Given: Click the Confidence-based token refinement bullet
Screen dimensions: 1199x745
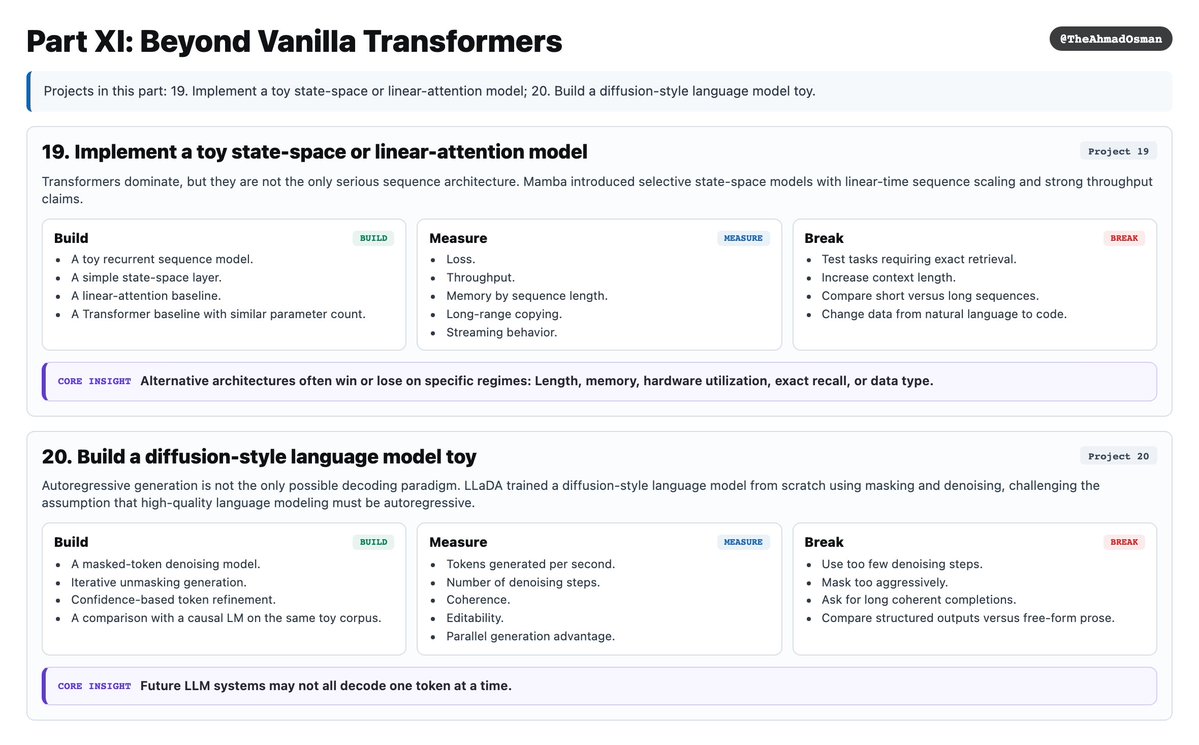Looking at the screenshot, I should 173,600.
